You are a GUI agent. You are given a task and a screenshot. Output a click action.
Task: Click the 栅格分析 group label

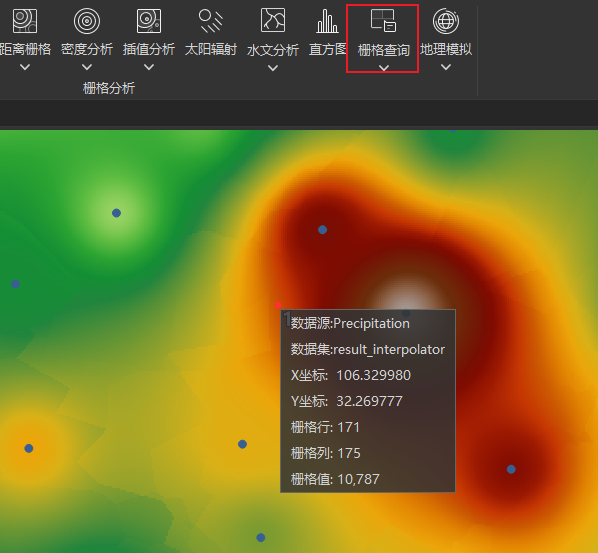pyautogui.click(x=109, y=88)
